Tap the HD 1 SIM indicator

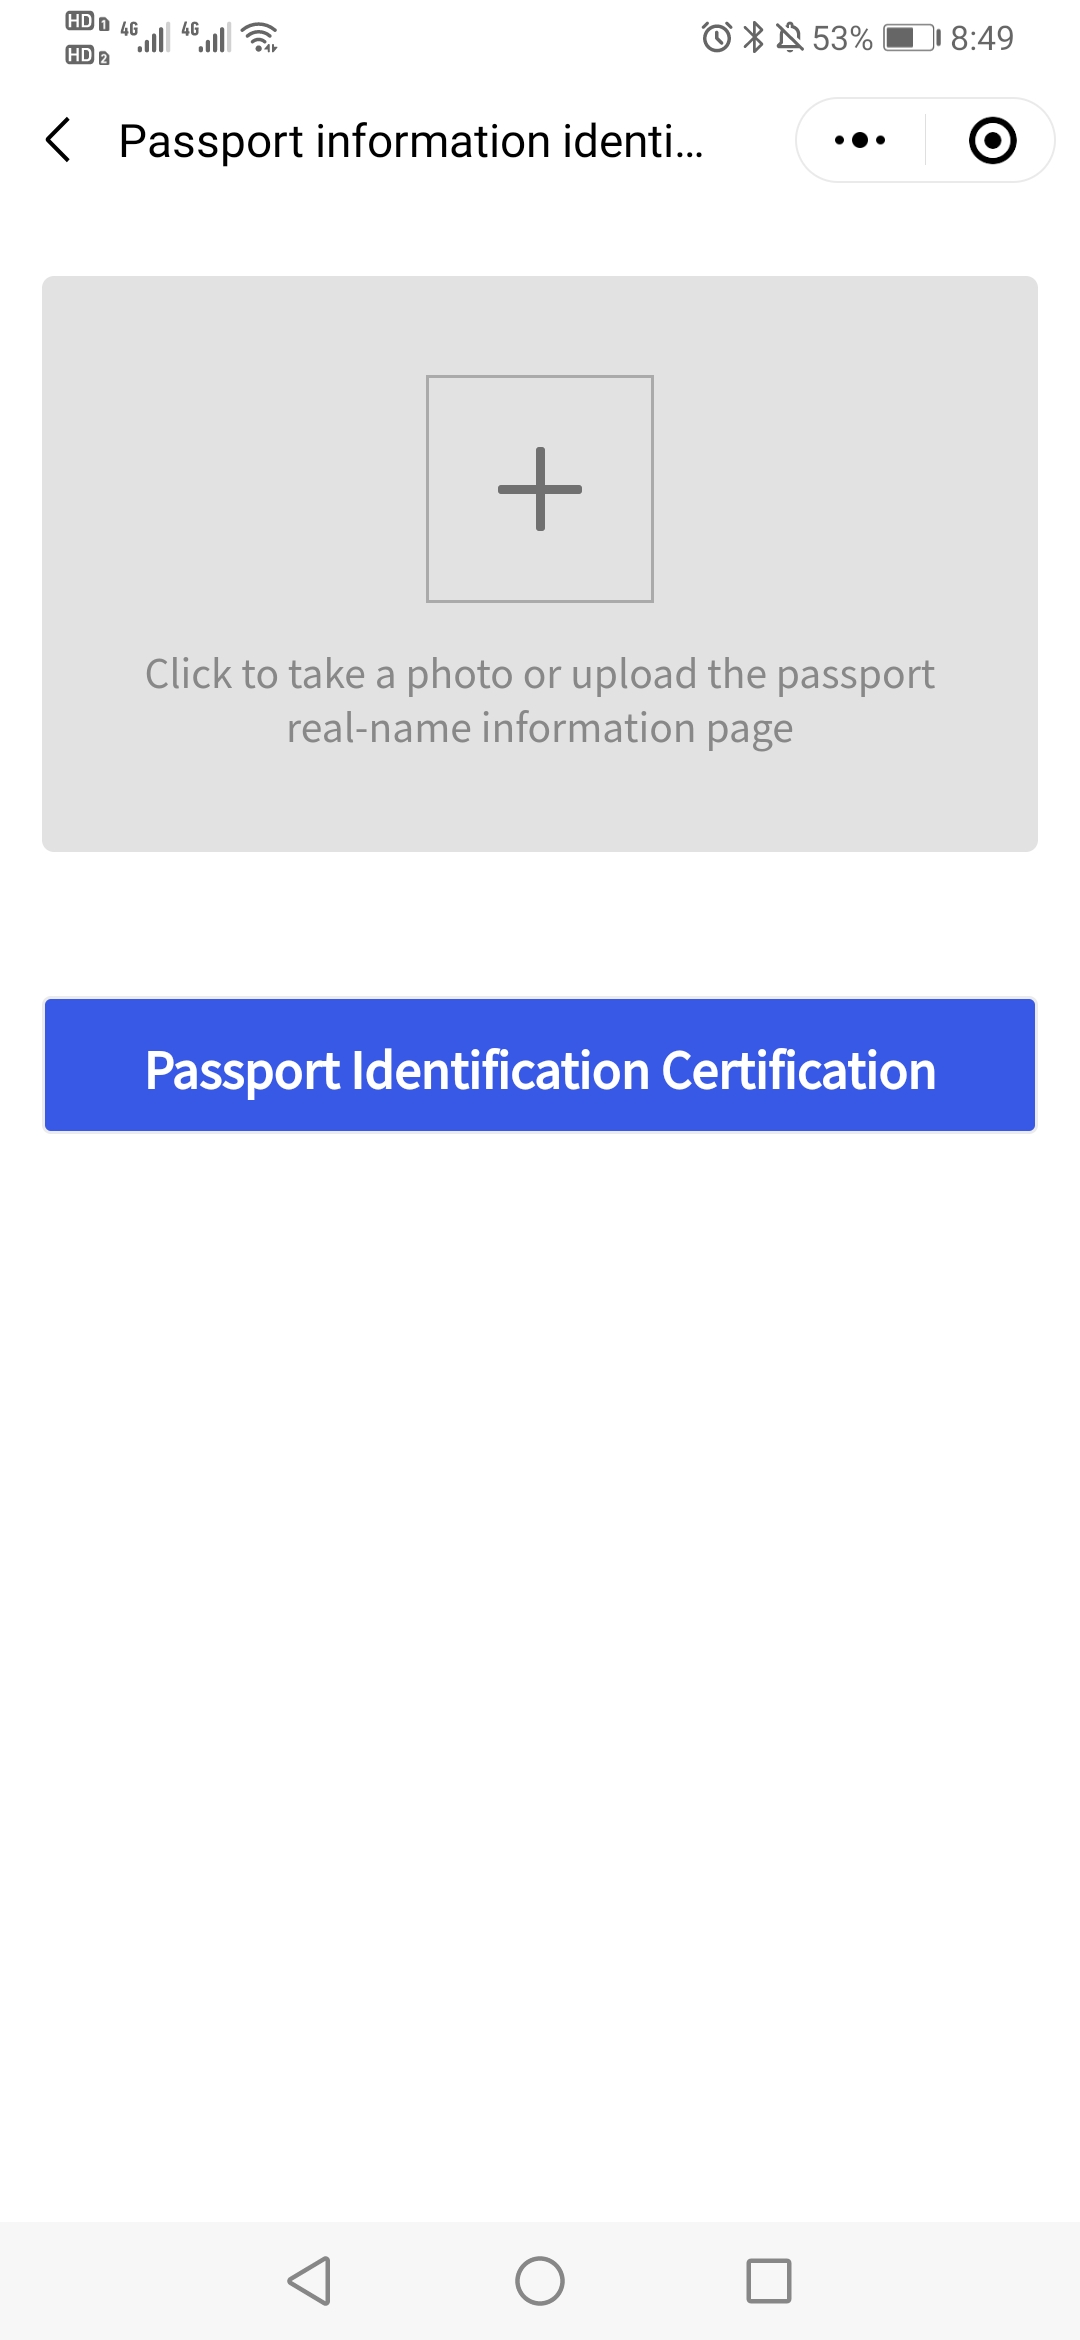point(87,22)
